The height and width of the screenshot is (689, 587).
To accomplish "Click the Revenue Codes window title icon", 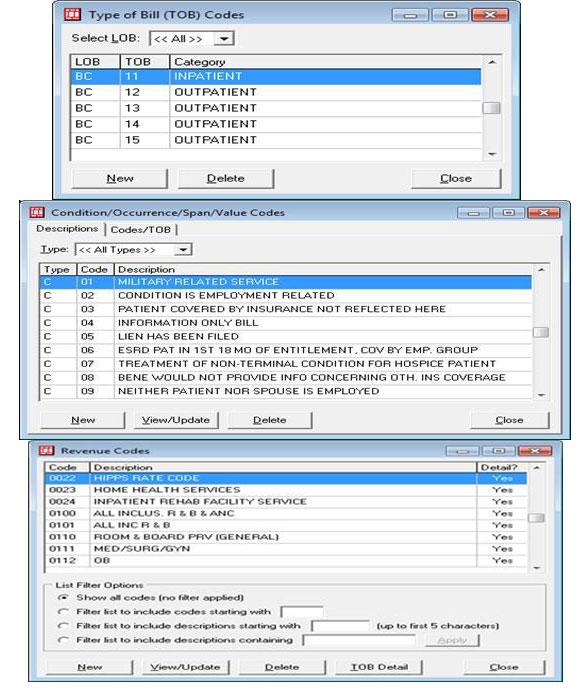I will [x=47, y=450].
